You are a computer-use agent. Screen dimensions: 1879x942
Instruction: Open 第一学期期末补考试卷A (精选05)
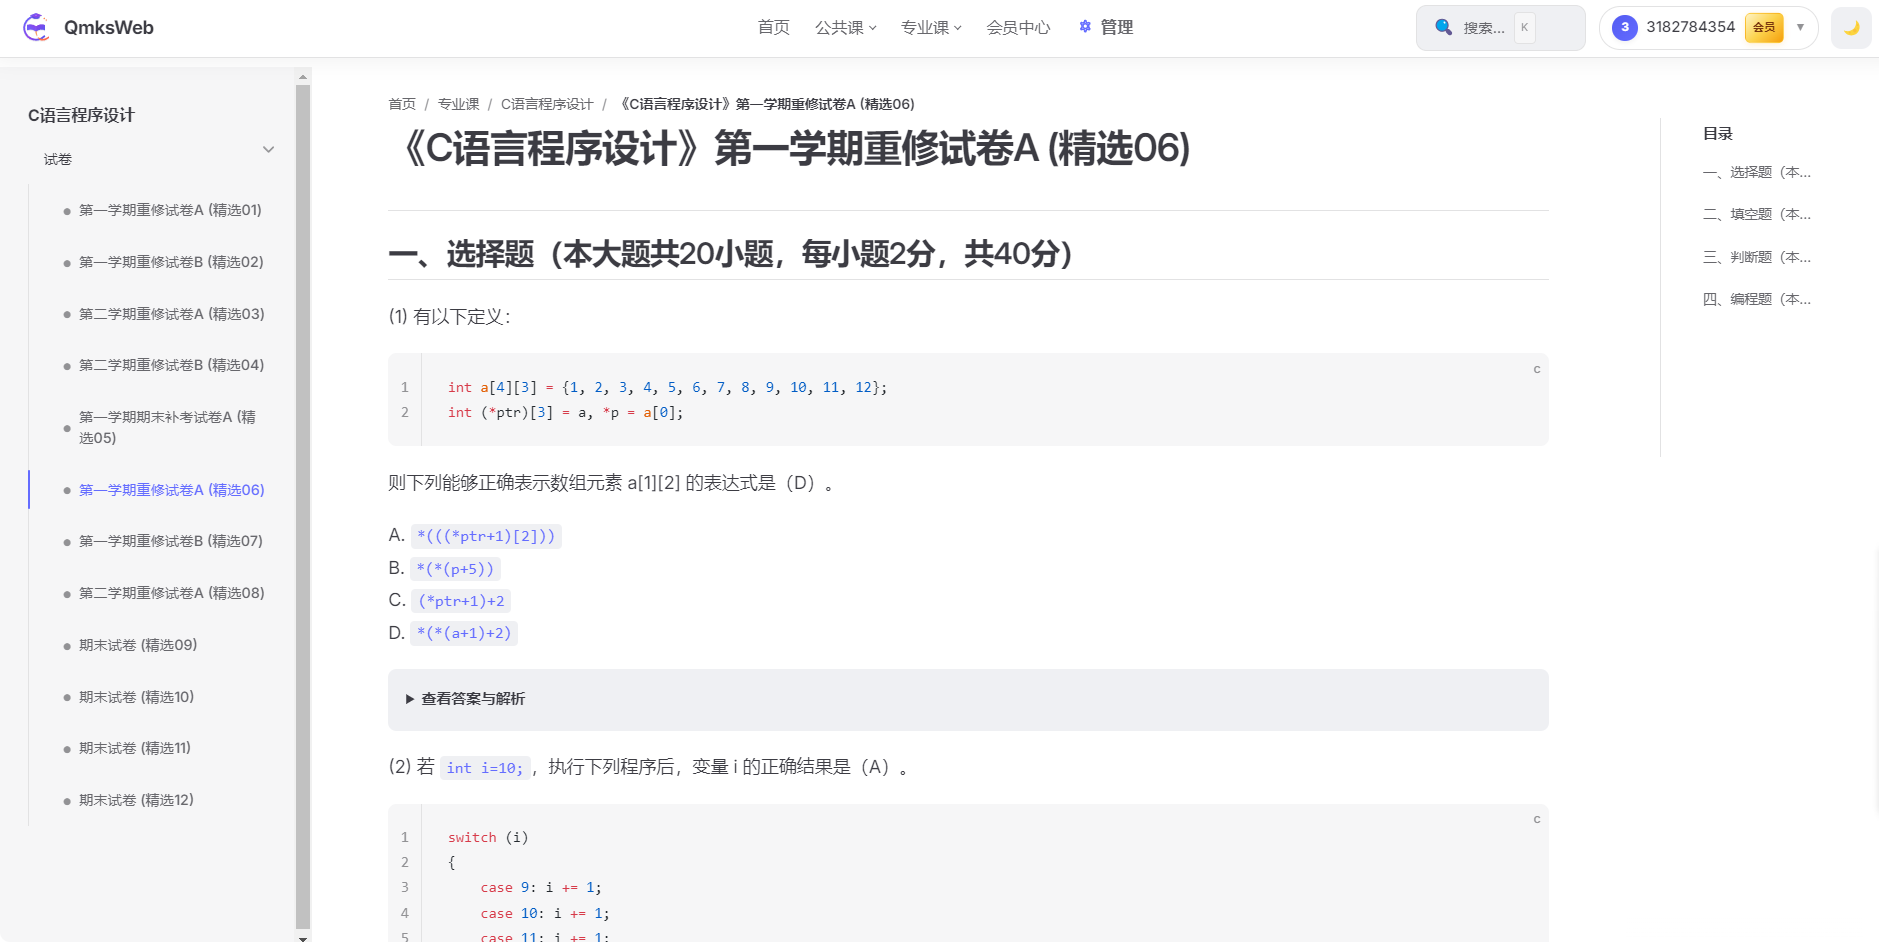167,427
